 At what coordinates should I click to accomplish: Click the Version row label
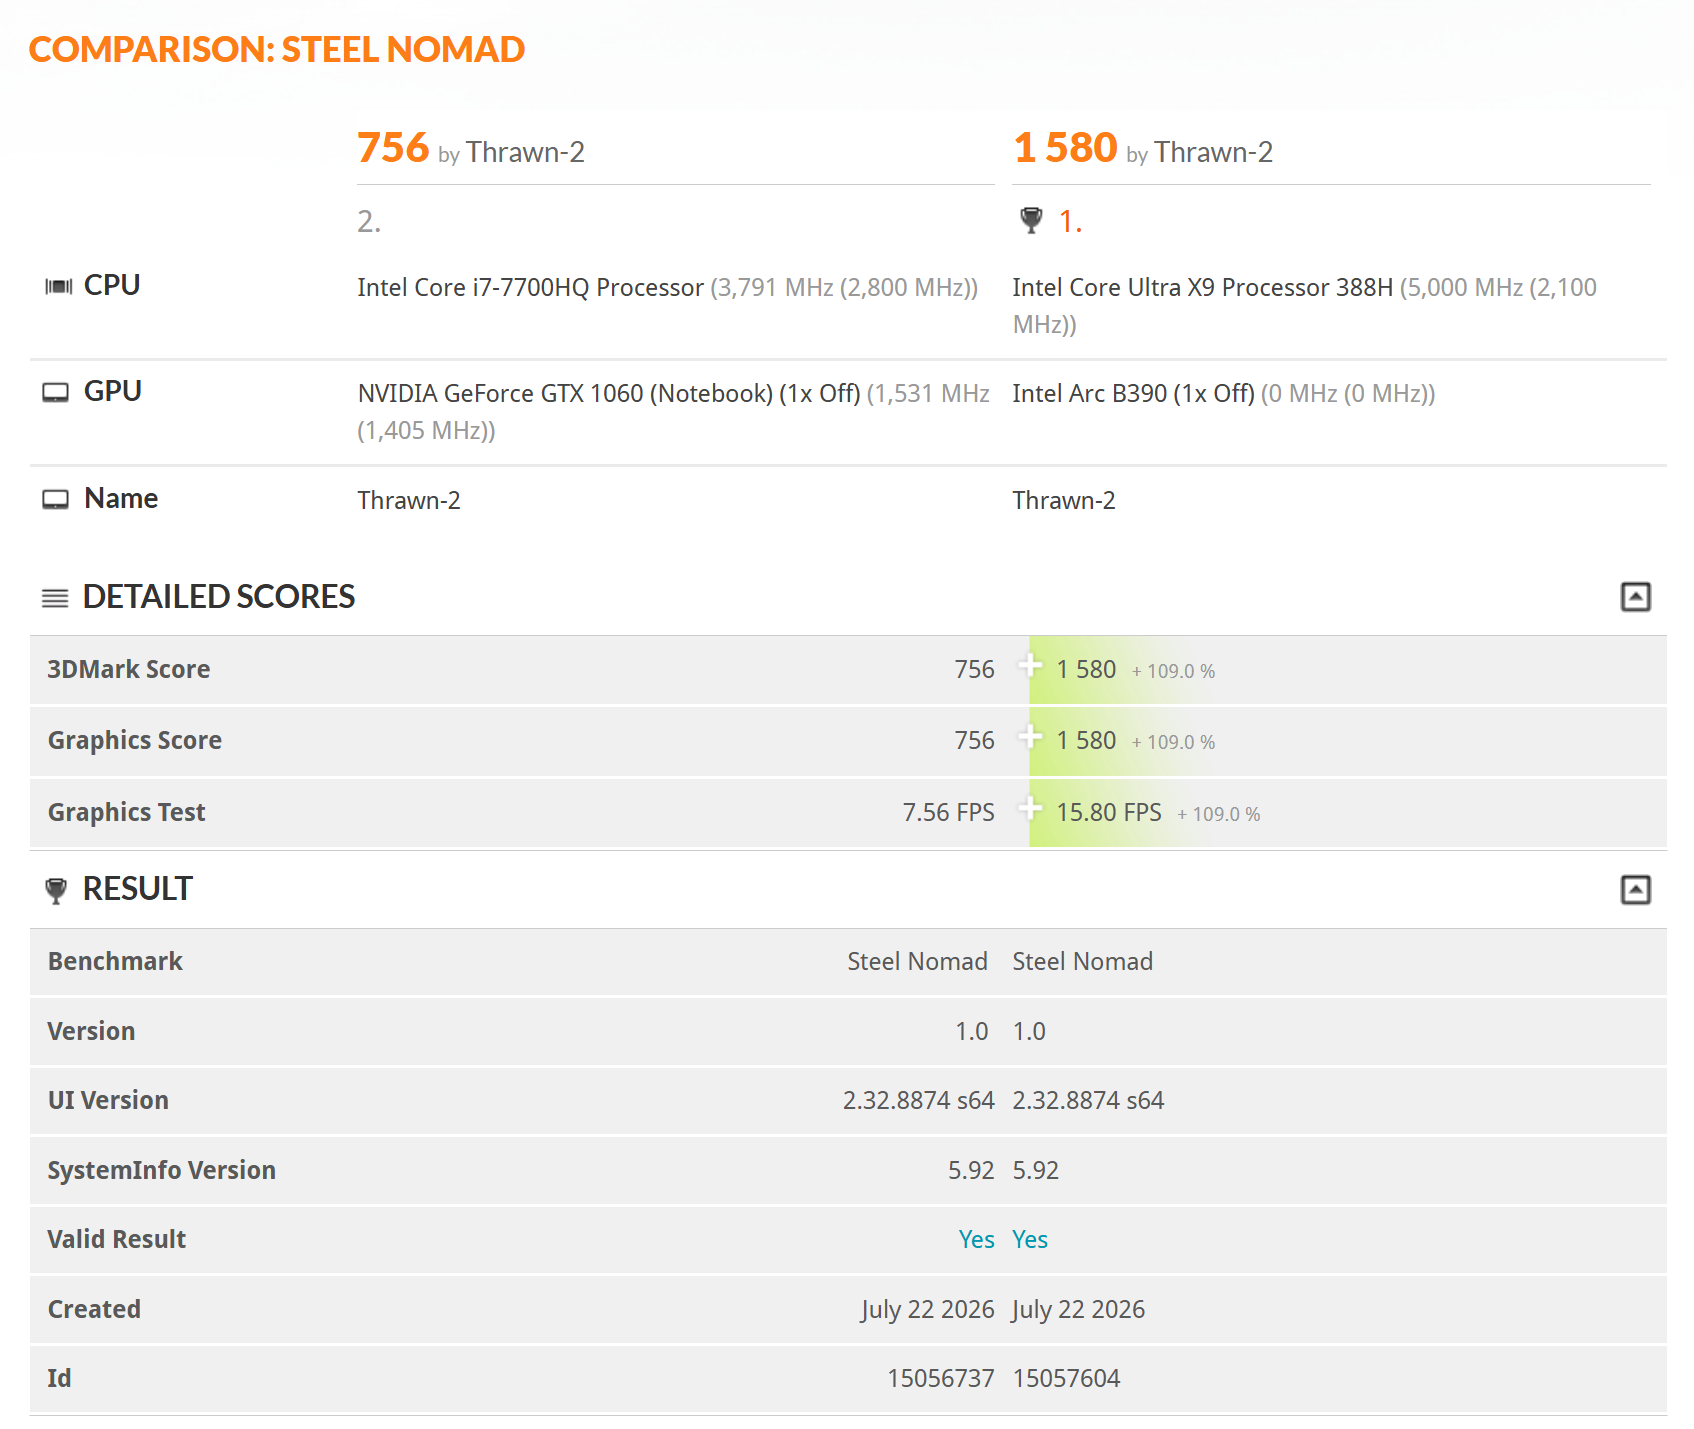[x=91, y=1032]
